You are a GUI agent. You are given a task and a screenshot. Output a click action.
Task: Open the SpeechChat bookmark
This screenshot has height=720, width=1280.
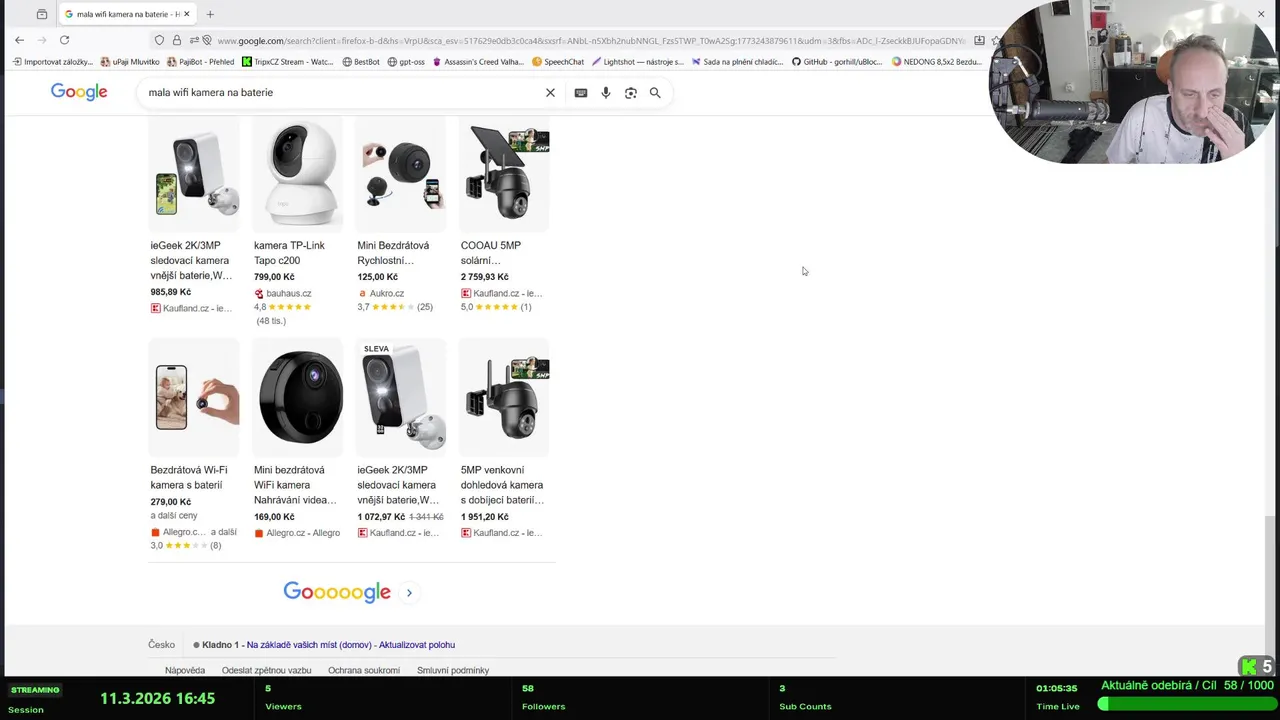(558, 62)
